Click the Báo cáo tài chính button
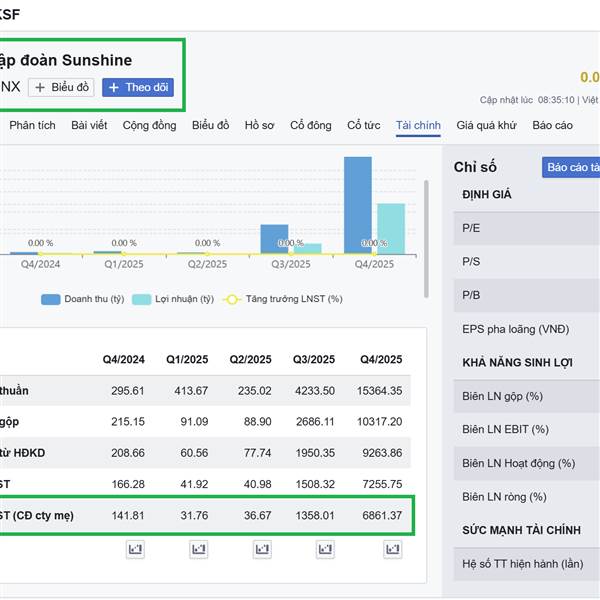Viewport: 600px width, 600px height. (x=571, y=168)
